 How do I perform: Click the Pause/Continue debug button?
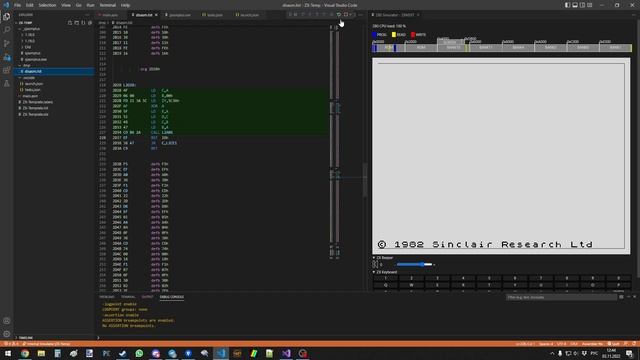pyautogui.click(x=296, y=15)
